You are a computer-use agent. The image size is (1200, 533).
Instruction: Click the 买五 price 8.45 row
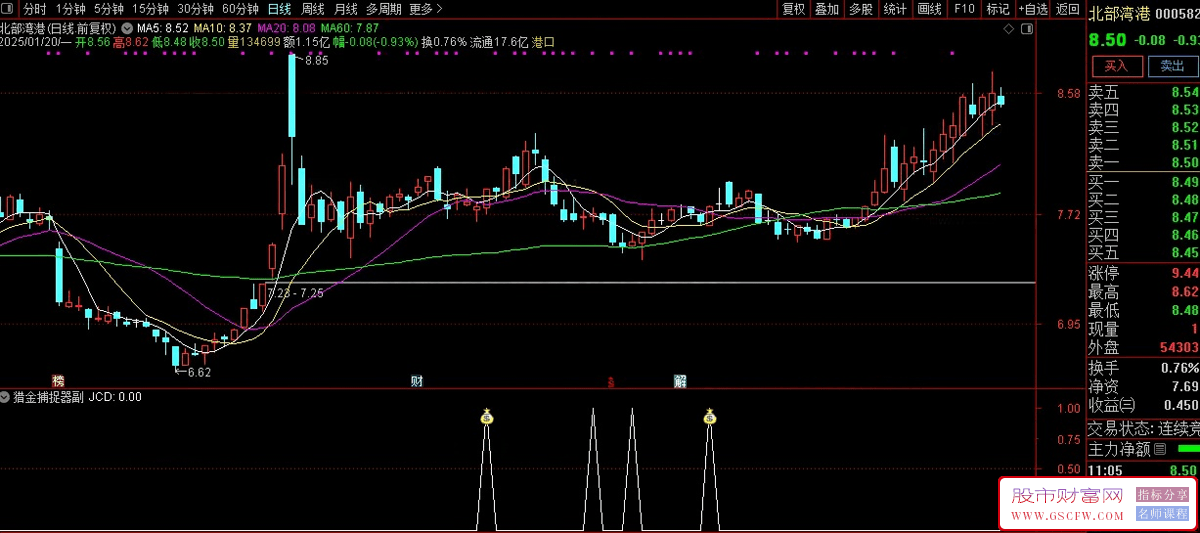pos(1143,252)
